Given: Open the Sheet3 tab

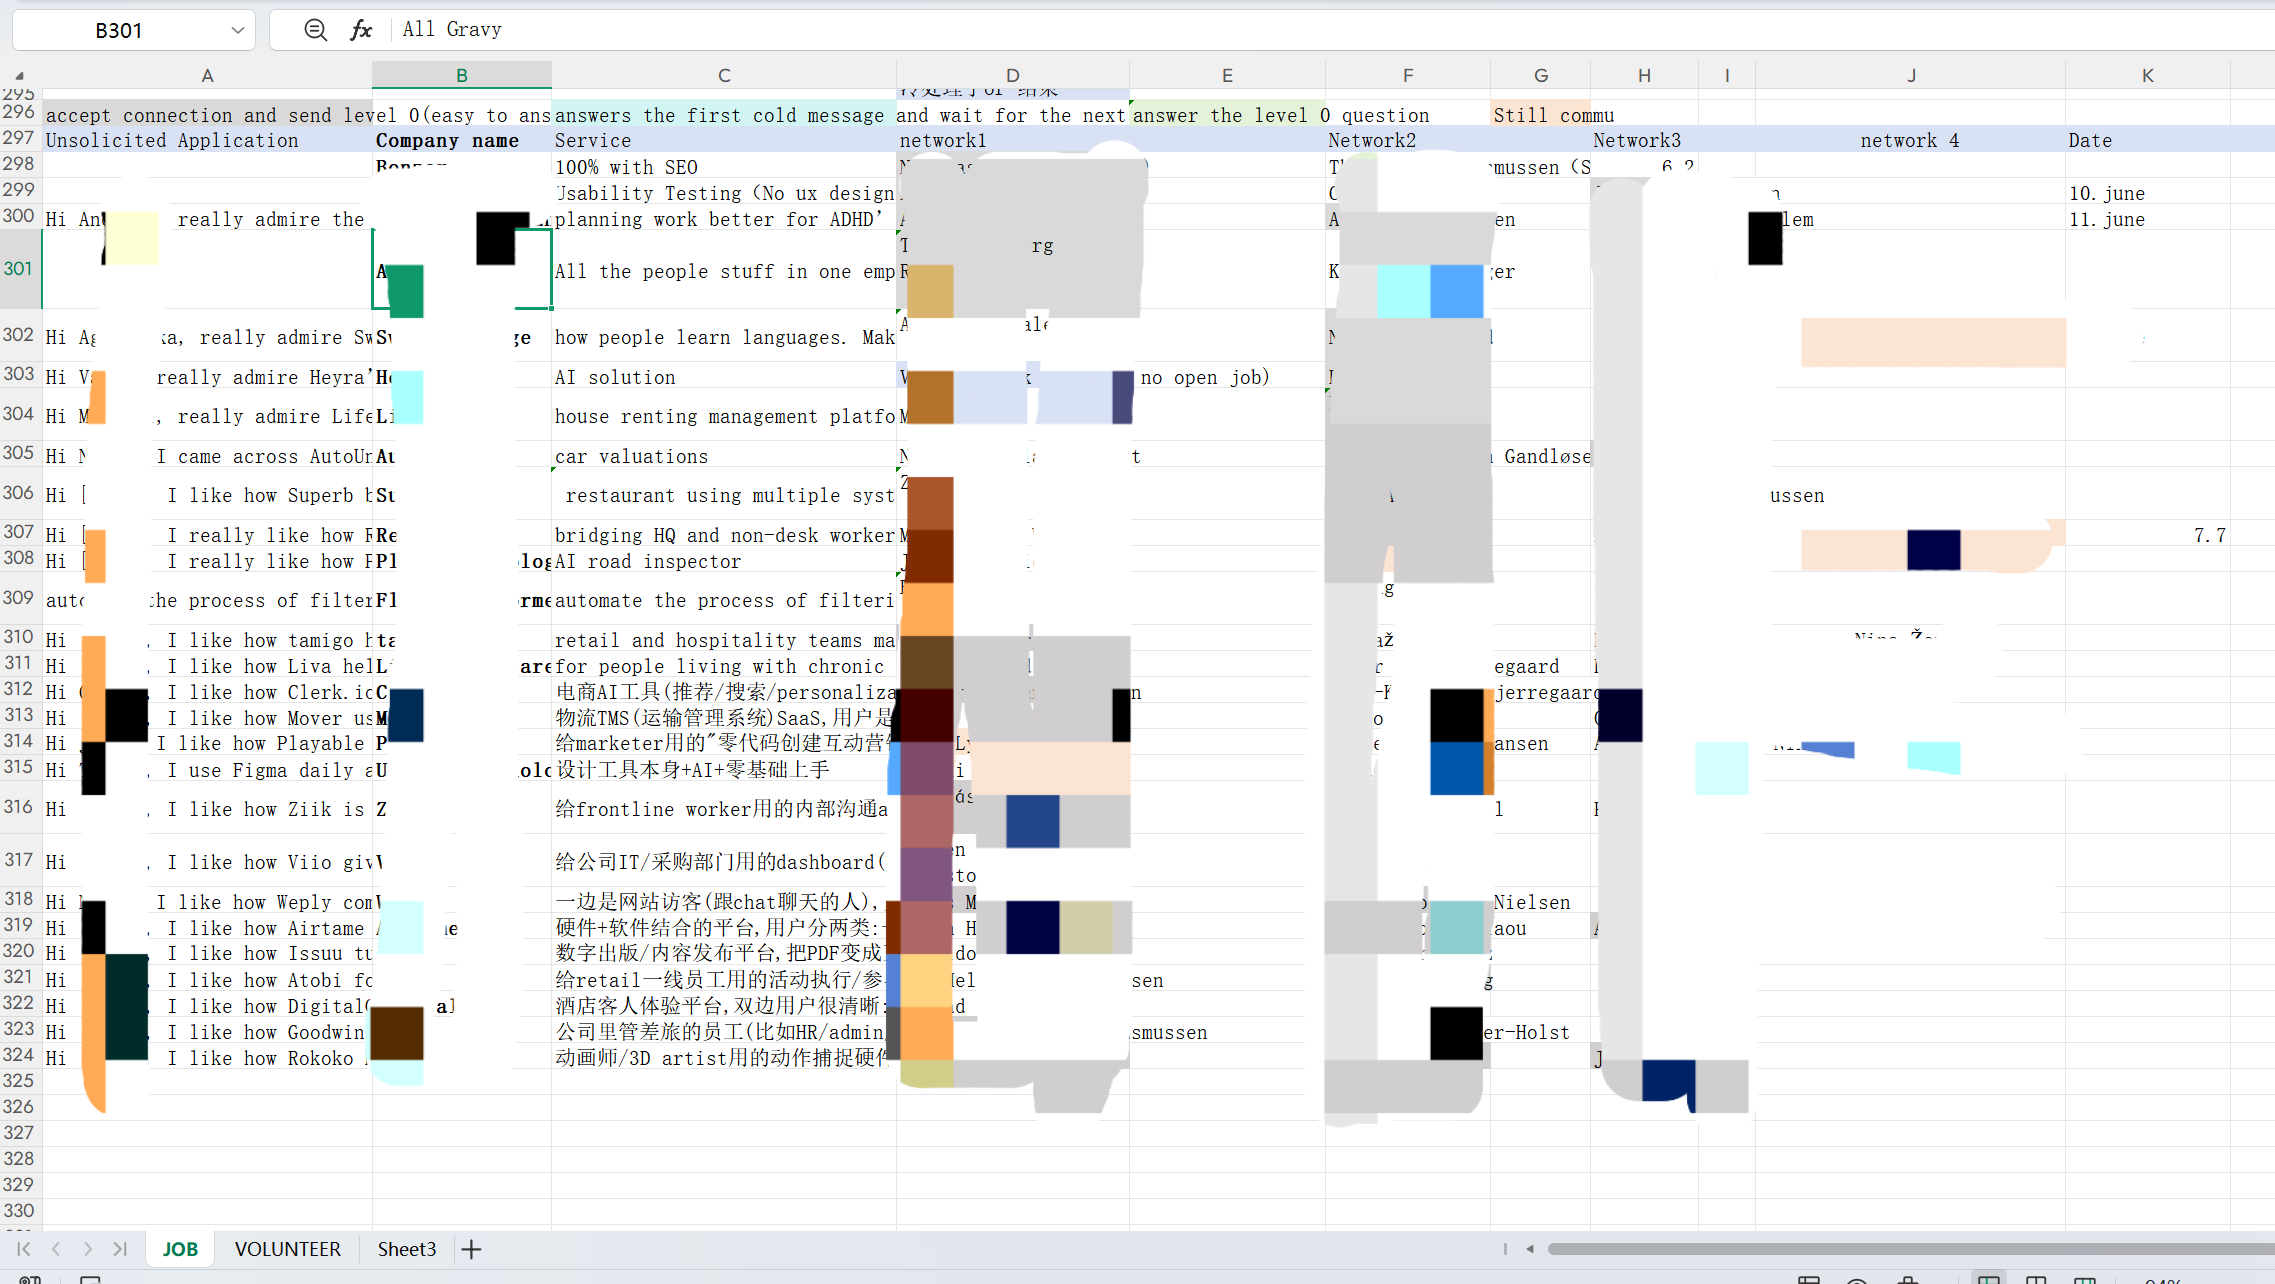Looking at the screenshot, I should (x=407, y=1249).
